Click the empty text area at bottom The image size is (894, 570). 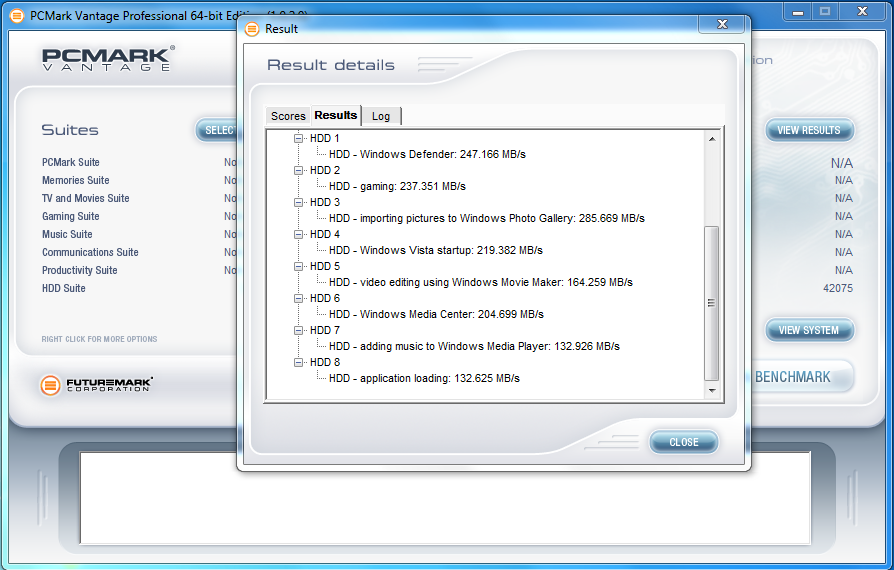point(445,498)
